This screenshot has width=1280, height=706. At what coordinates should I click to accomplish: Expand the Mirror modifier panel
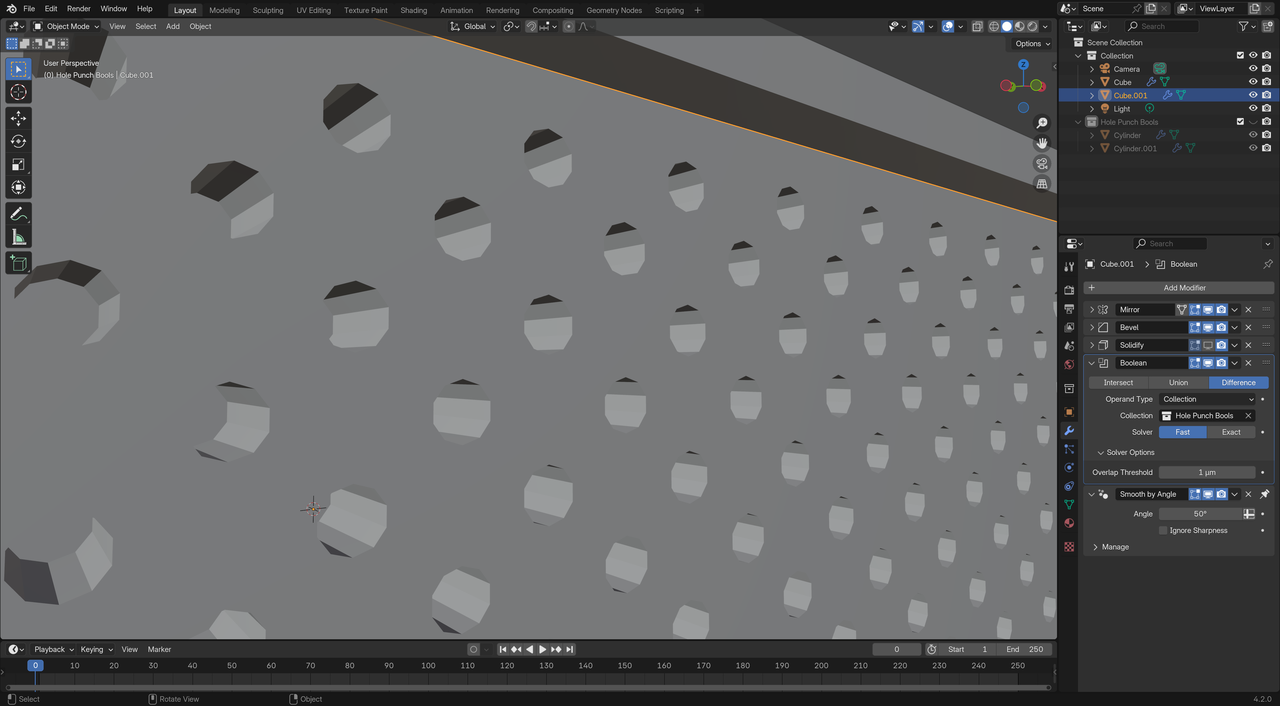[x=1091, y=310]
